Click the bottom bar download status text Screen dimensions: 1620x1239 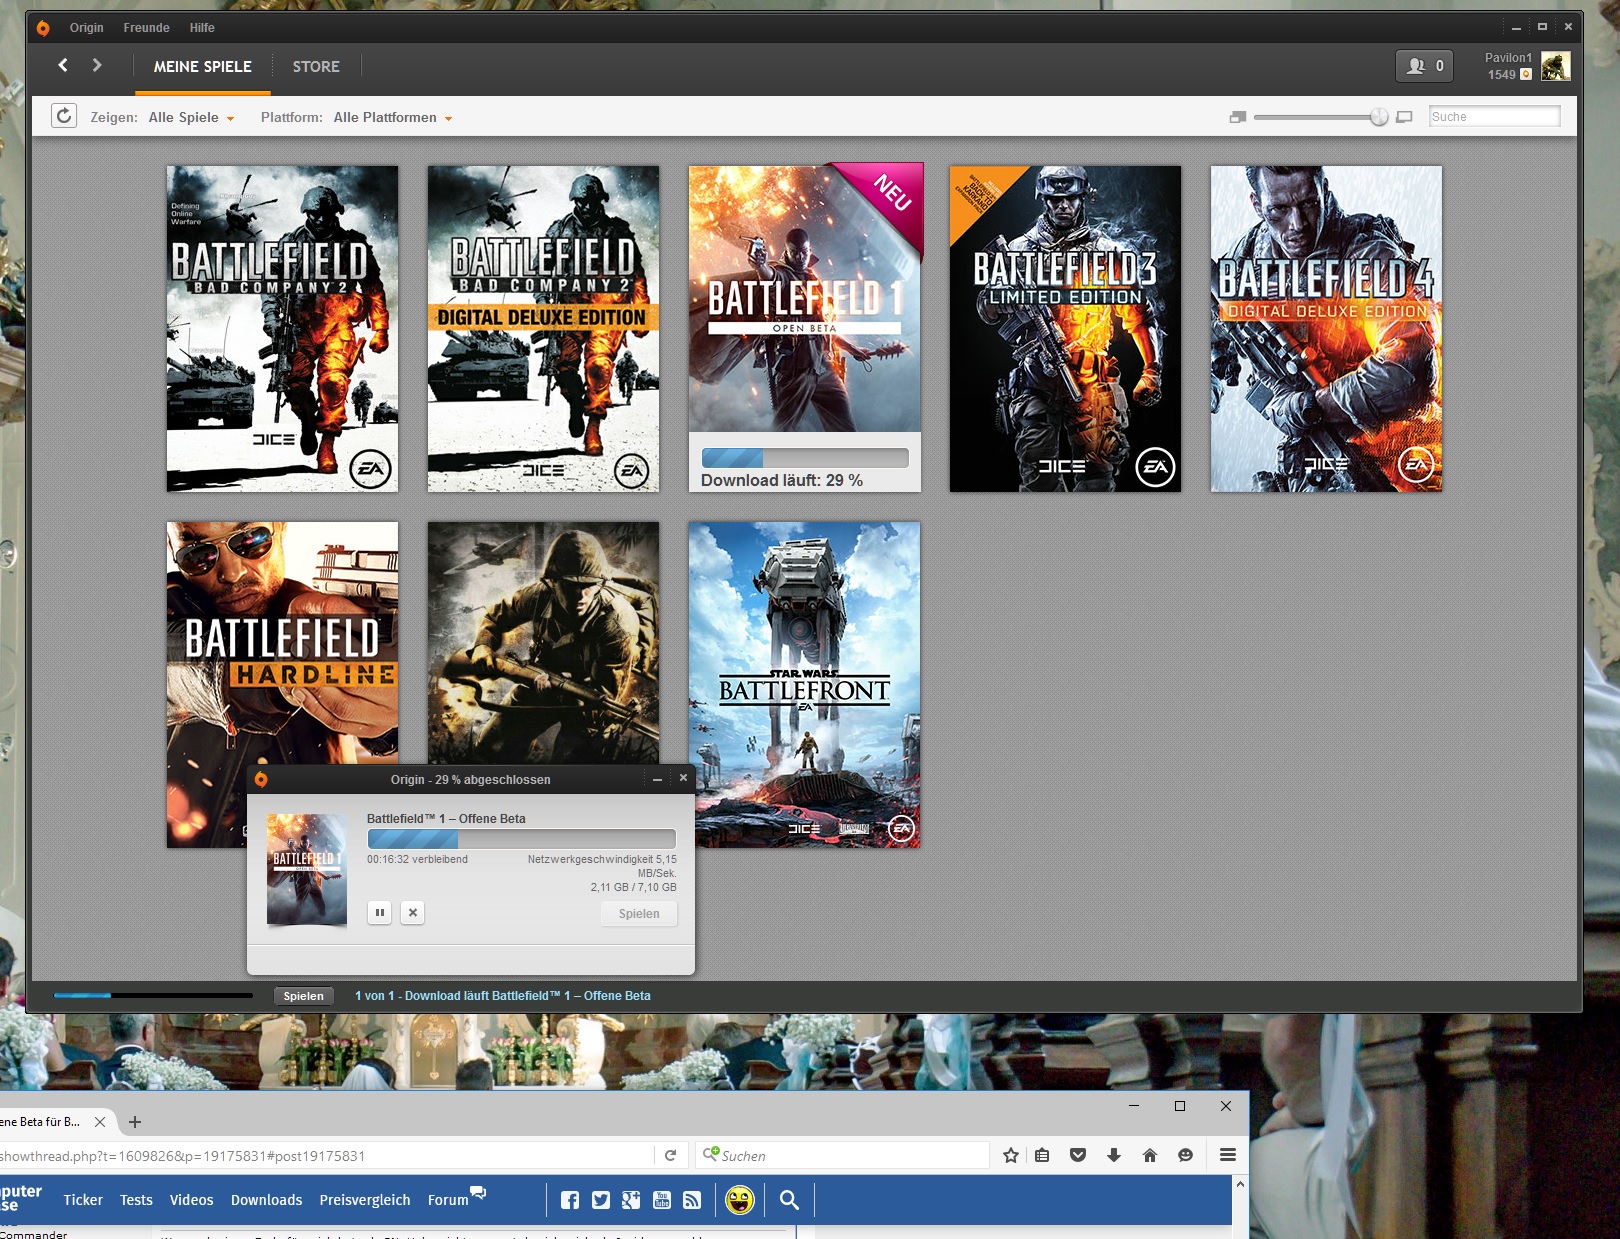503,996
